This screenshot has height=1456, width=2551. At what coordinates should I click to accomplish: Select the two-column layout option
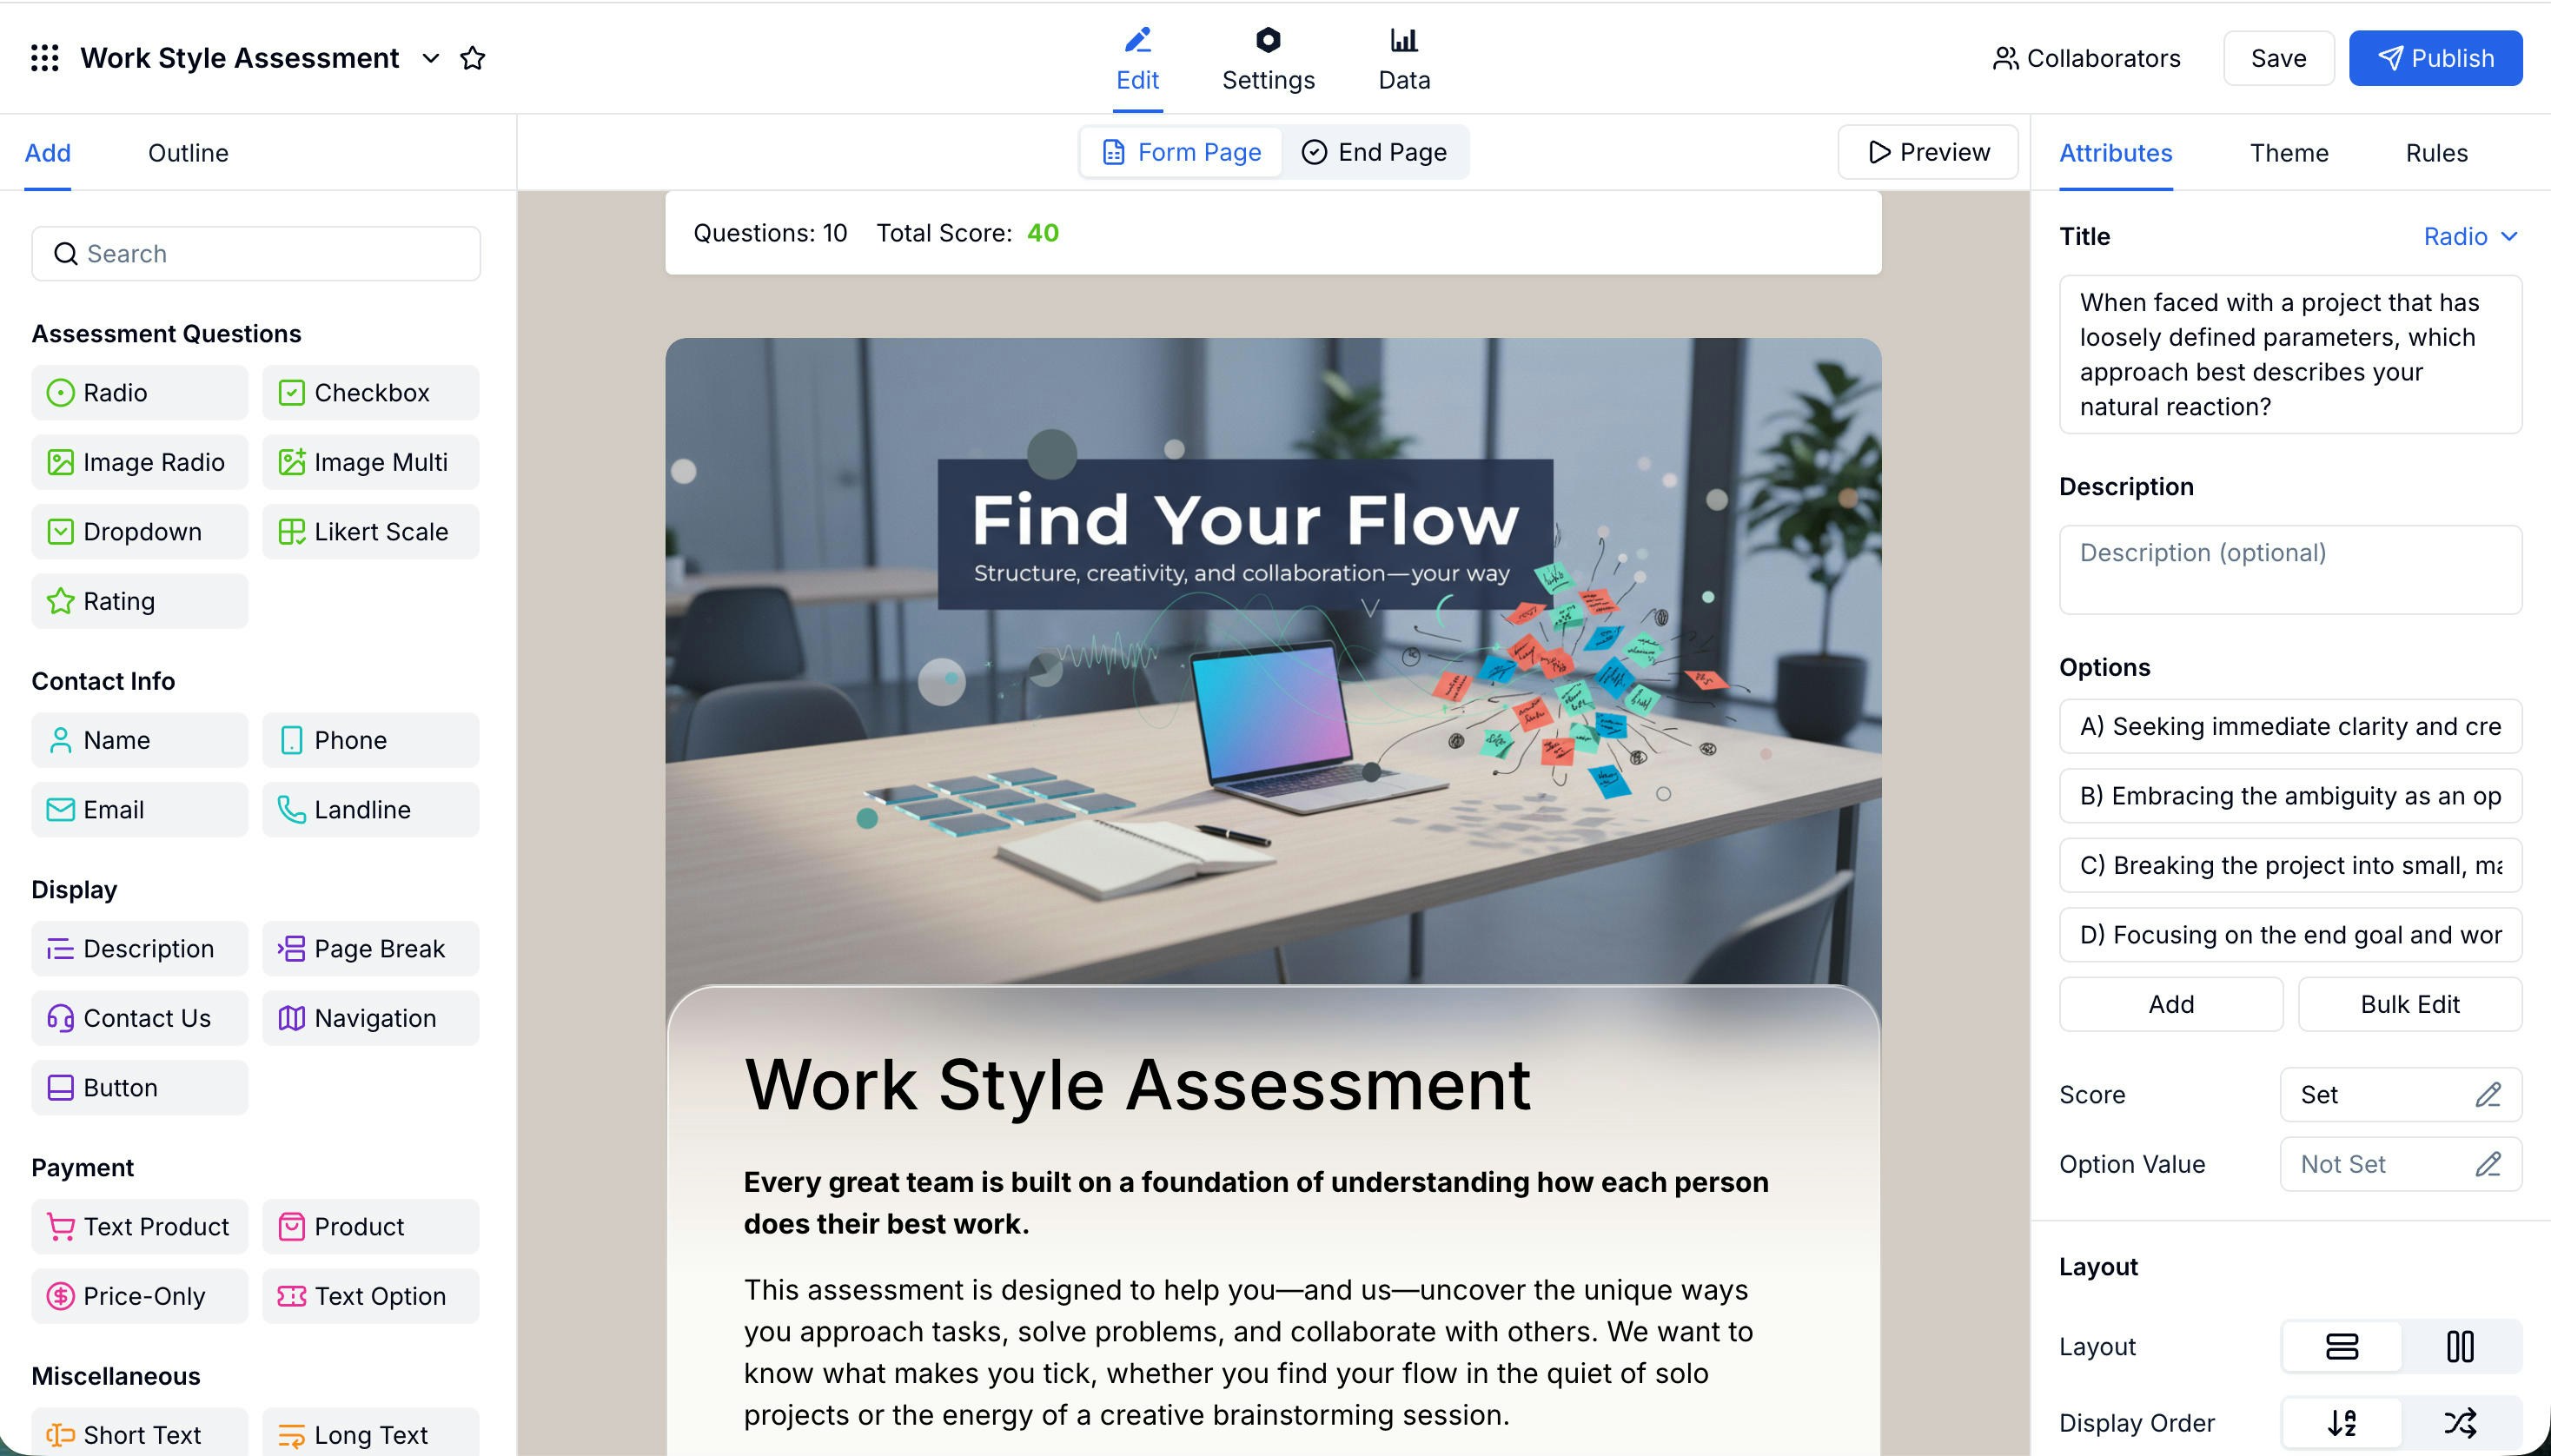(x=2460, y=1346)
